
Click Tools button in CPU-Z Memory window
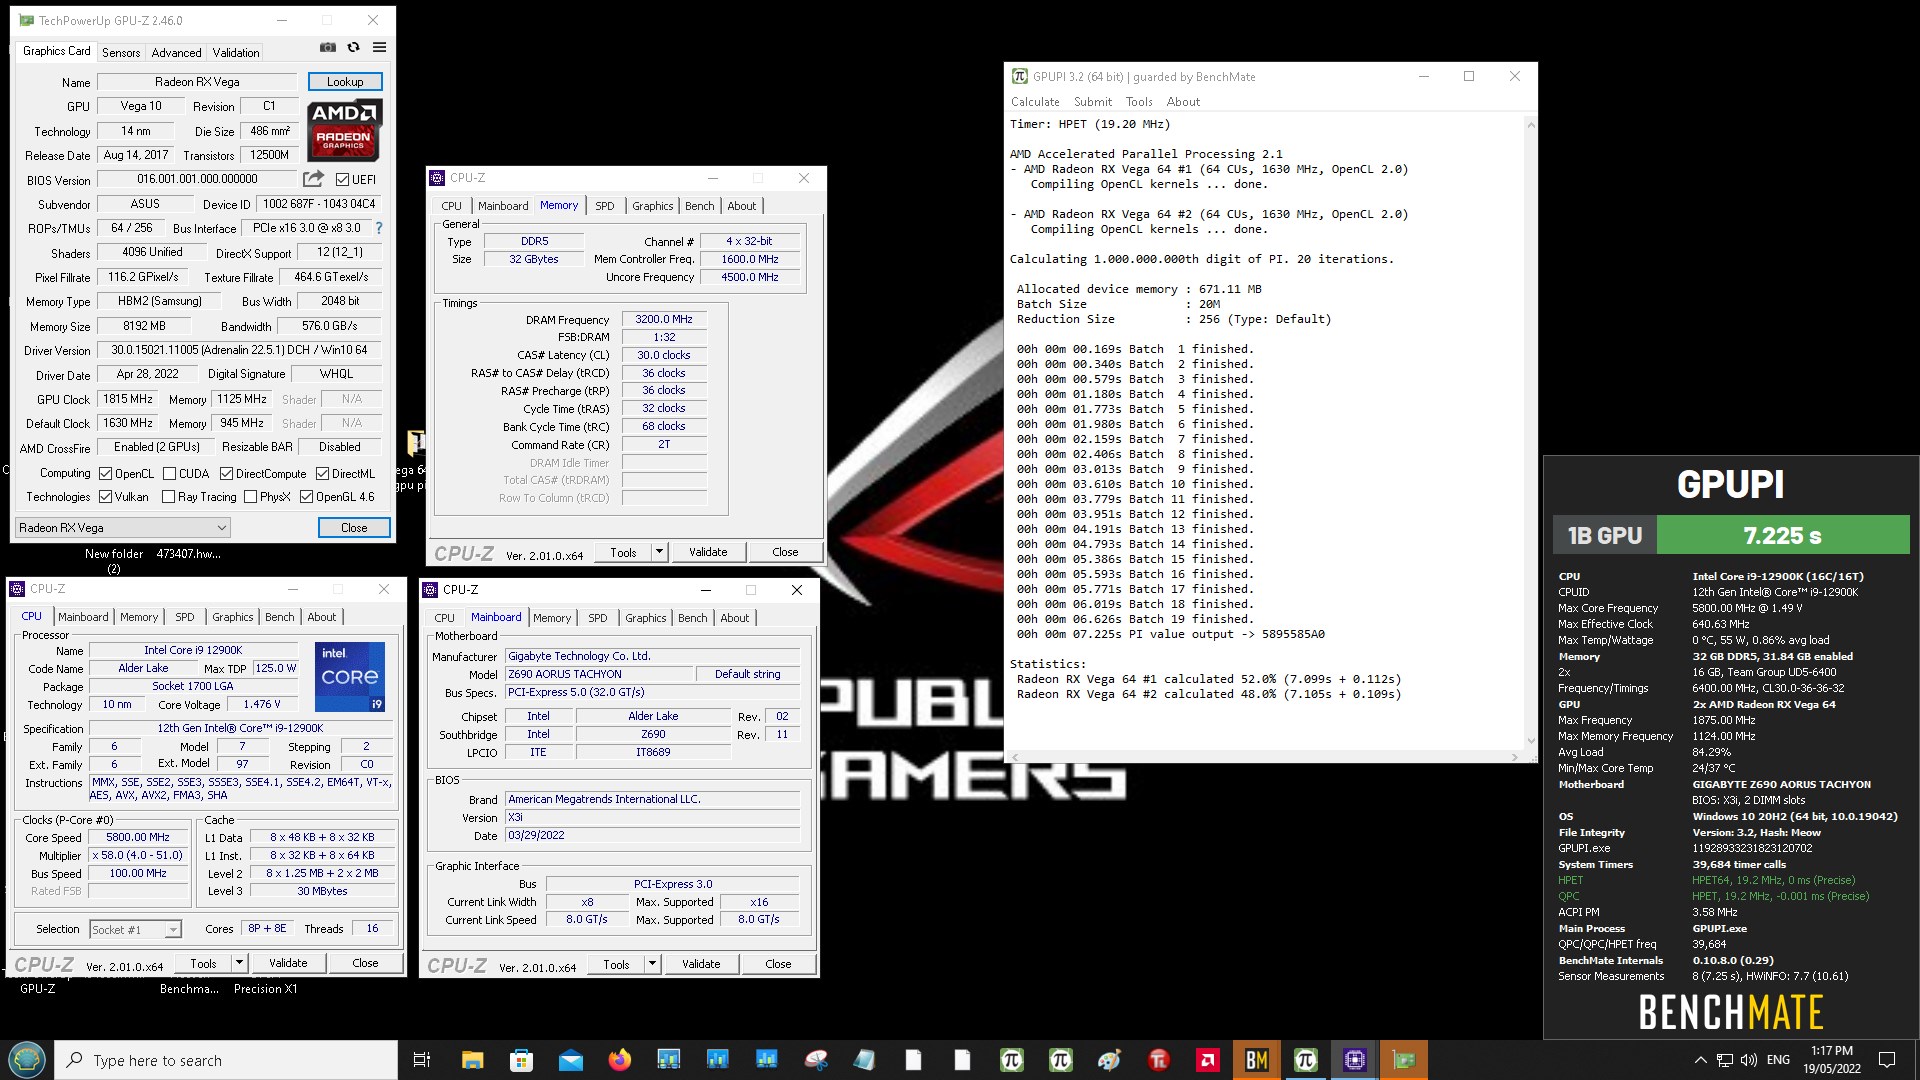(x=623, y=552)
